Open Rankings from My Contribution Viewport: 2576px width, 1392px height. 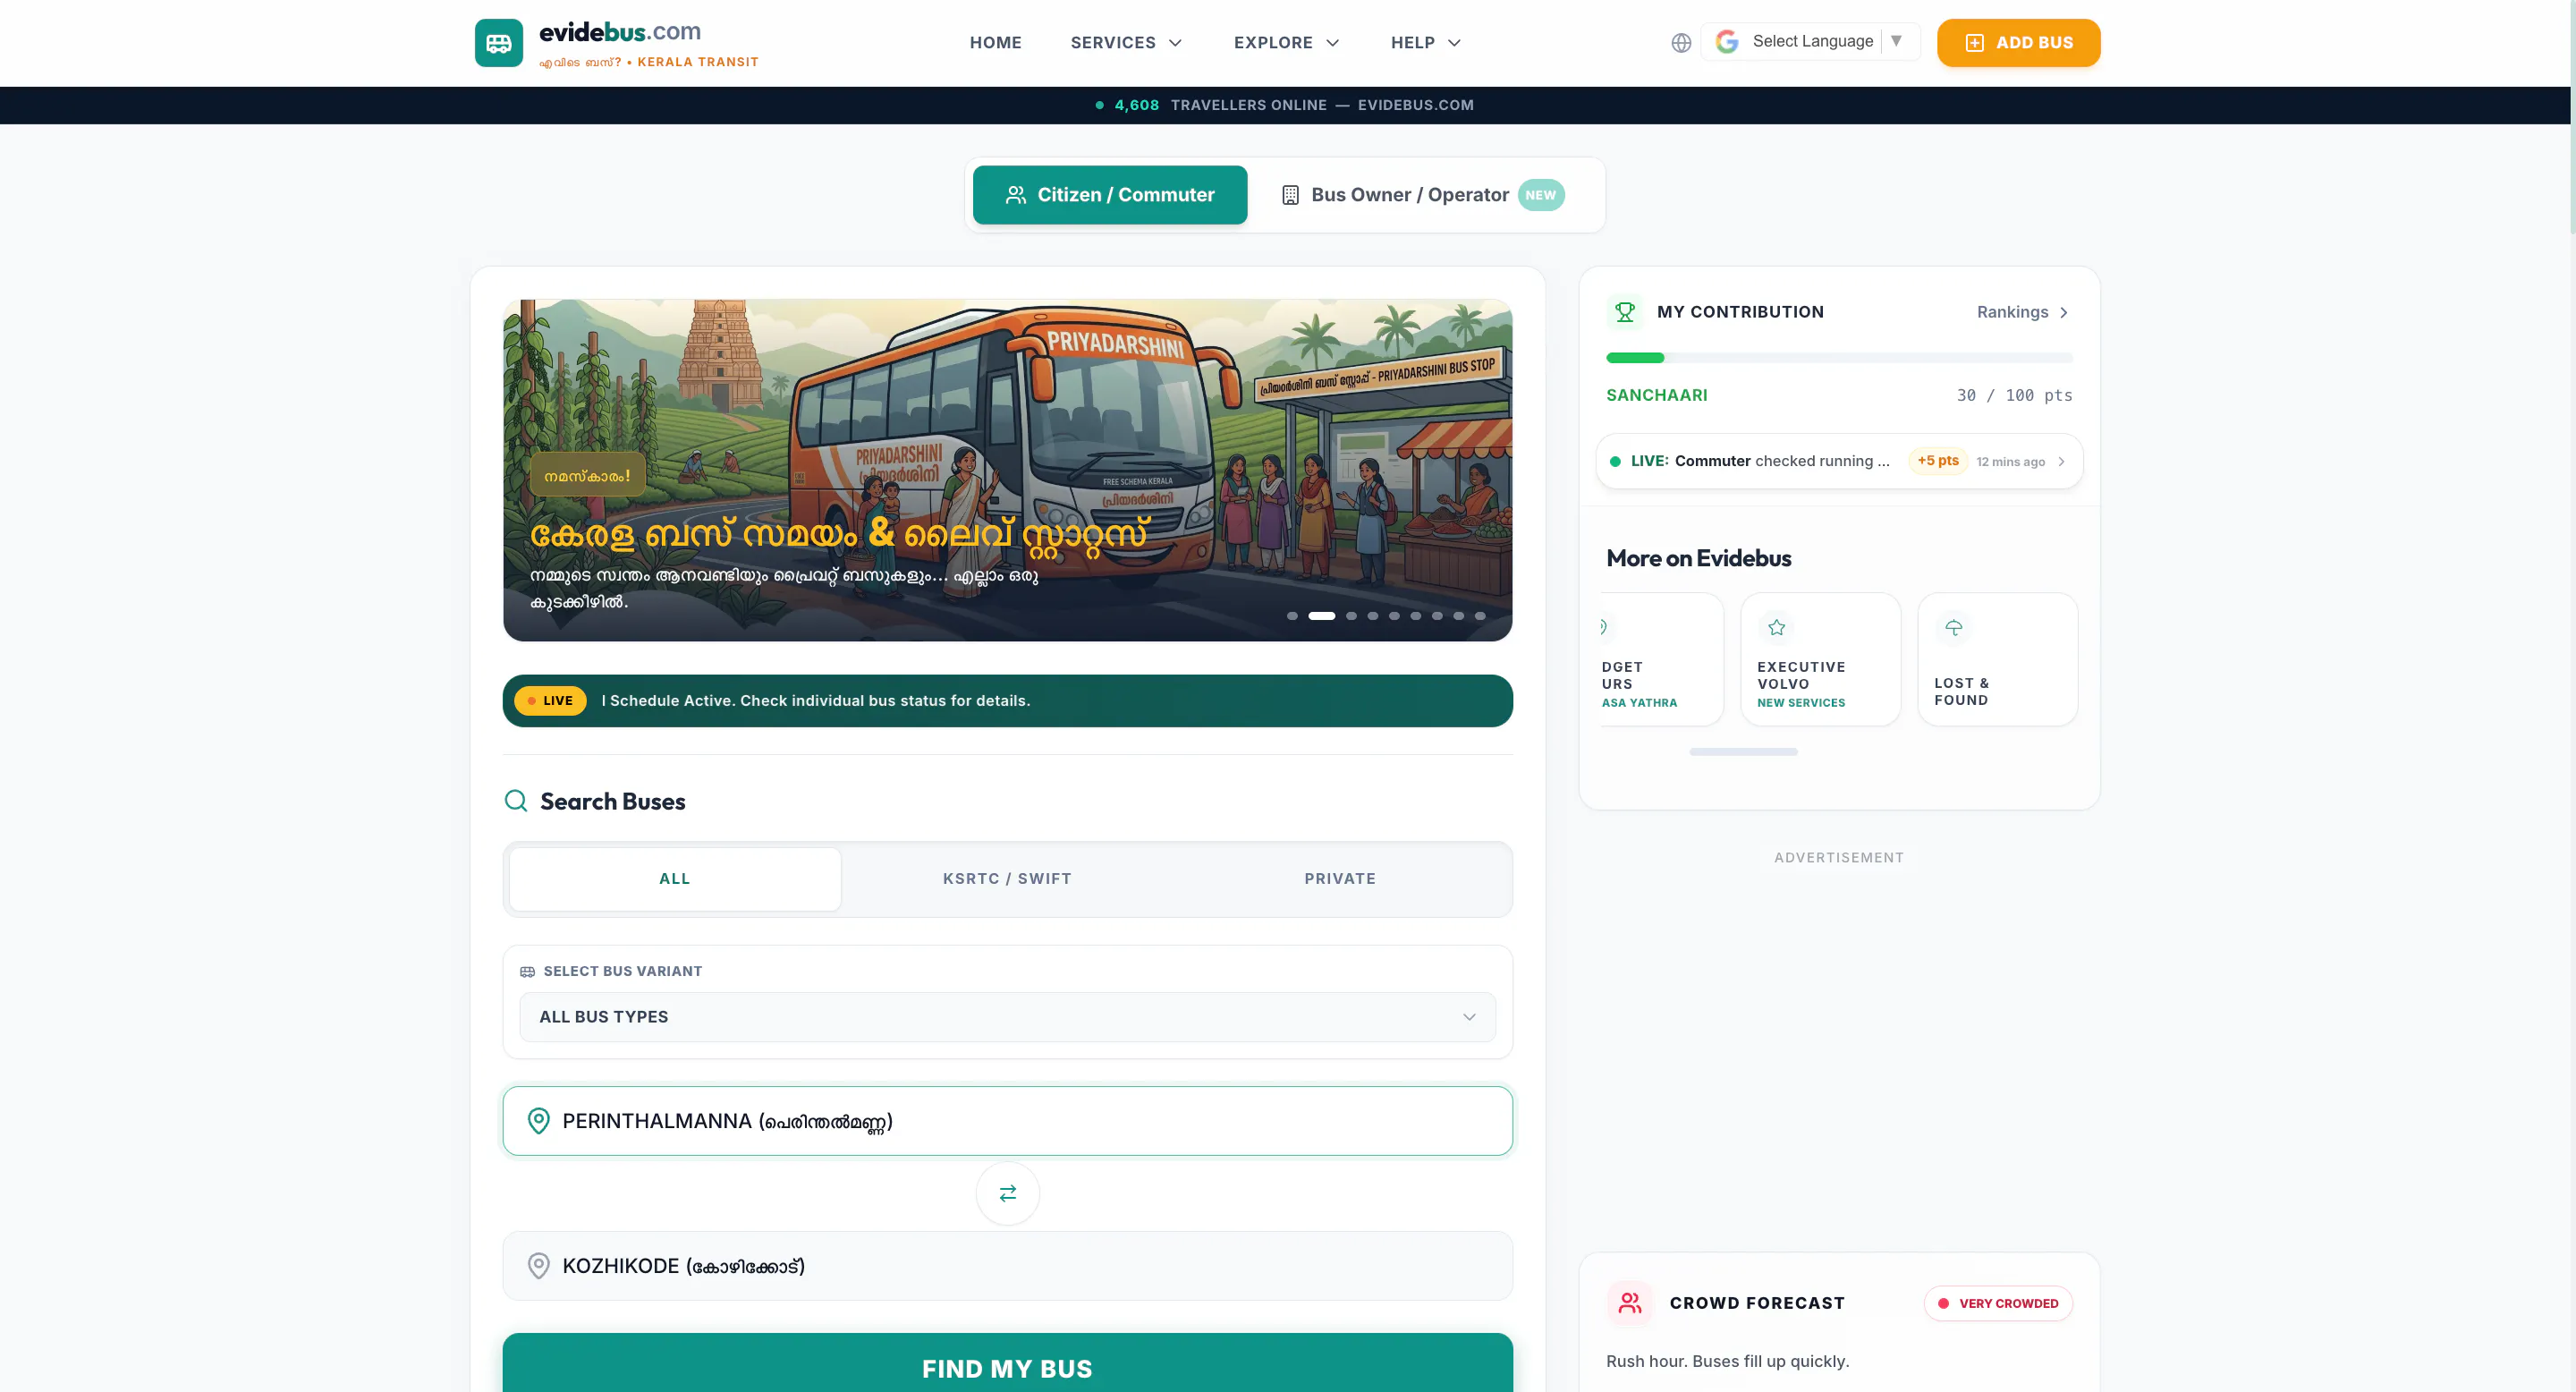[2022, 312]
